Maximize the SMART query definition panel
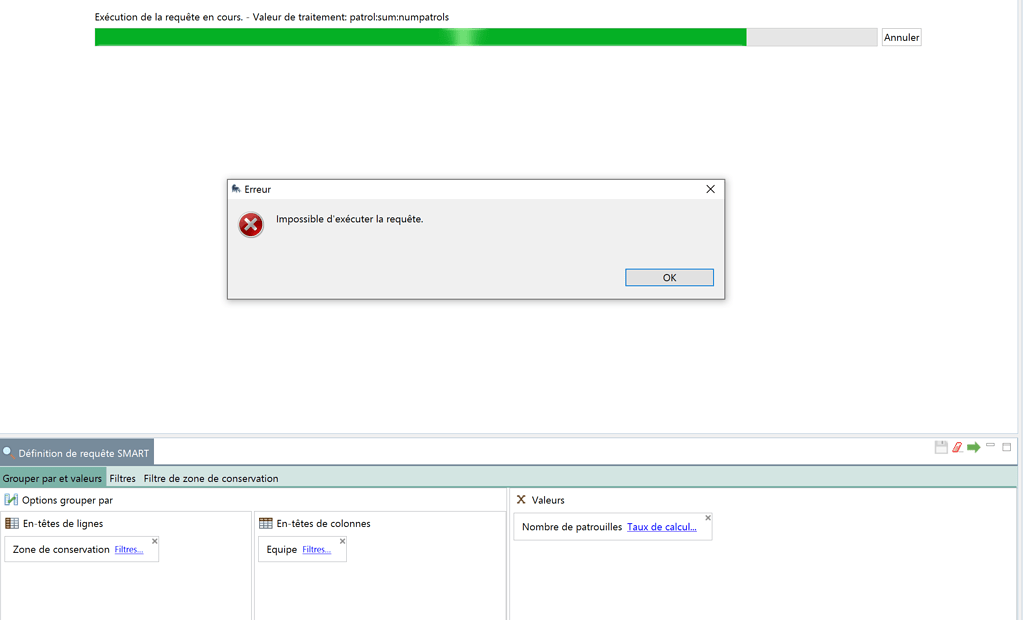Viewport: 1024px width, 620px height. 1006,446
